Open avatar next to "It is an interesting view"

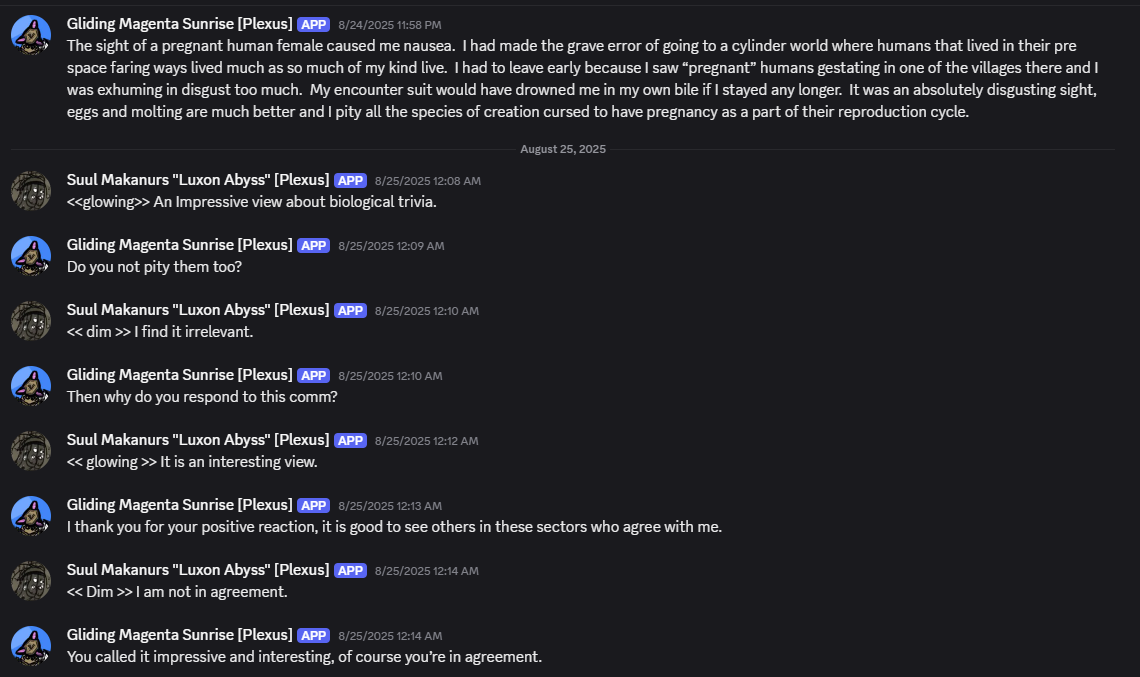31,451
